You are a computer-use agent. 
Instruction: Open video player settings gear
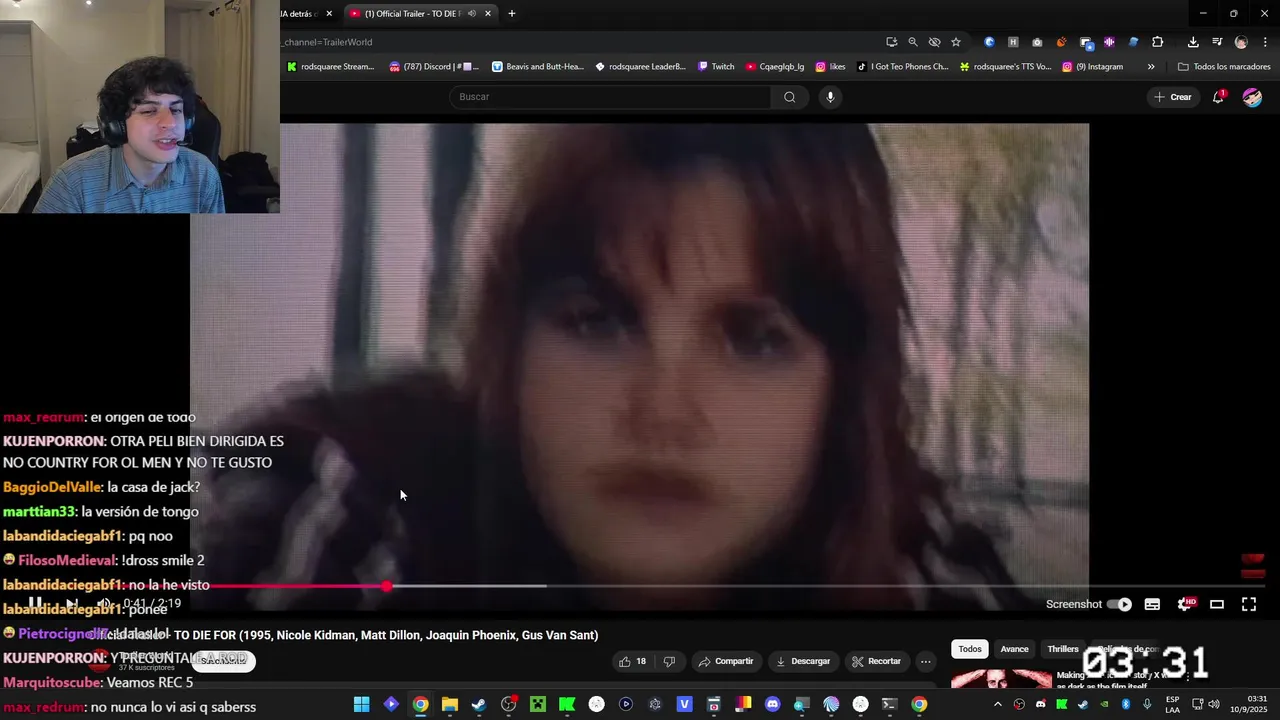click(x=1185, y=604)
